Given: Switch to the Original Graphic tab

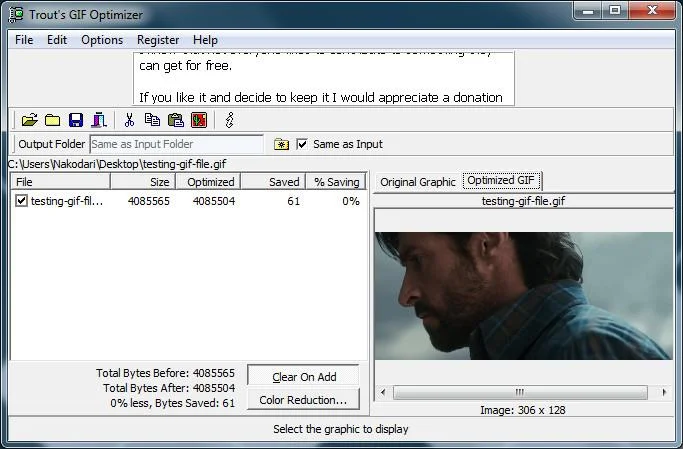Looking at the screenshot, I should click(x=418, y=182).
